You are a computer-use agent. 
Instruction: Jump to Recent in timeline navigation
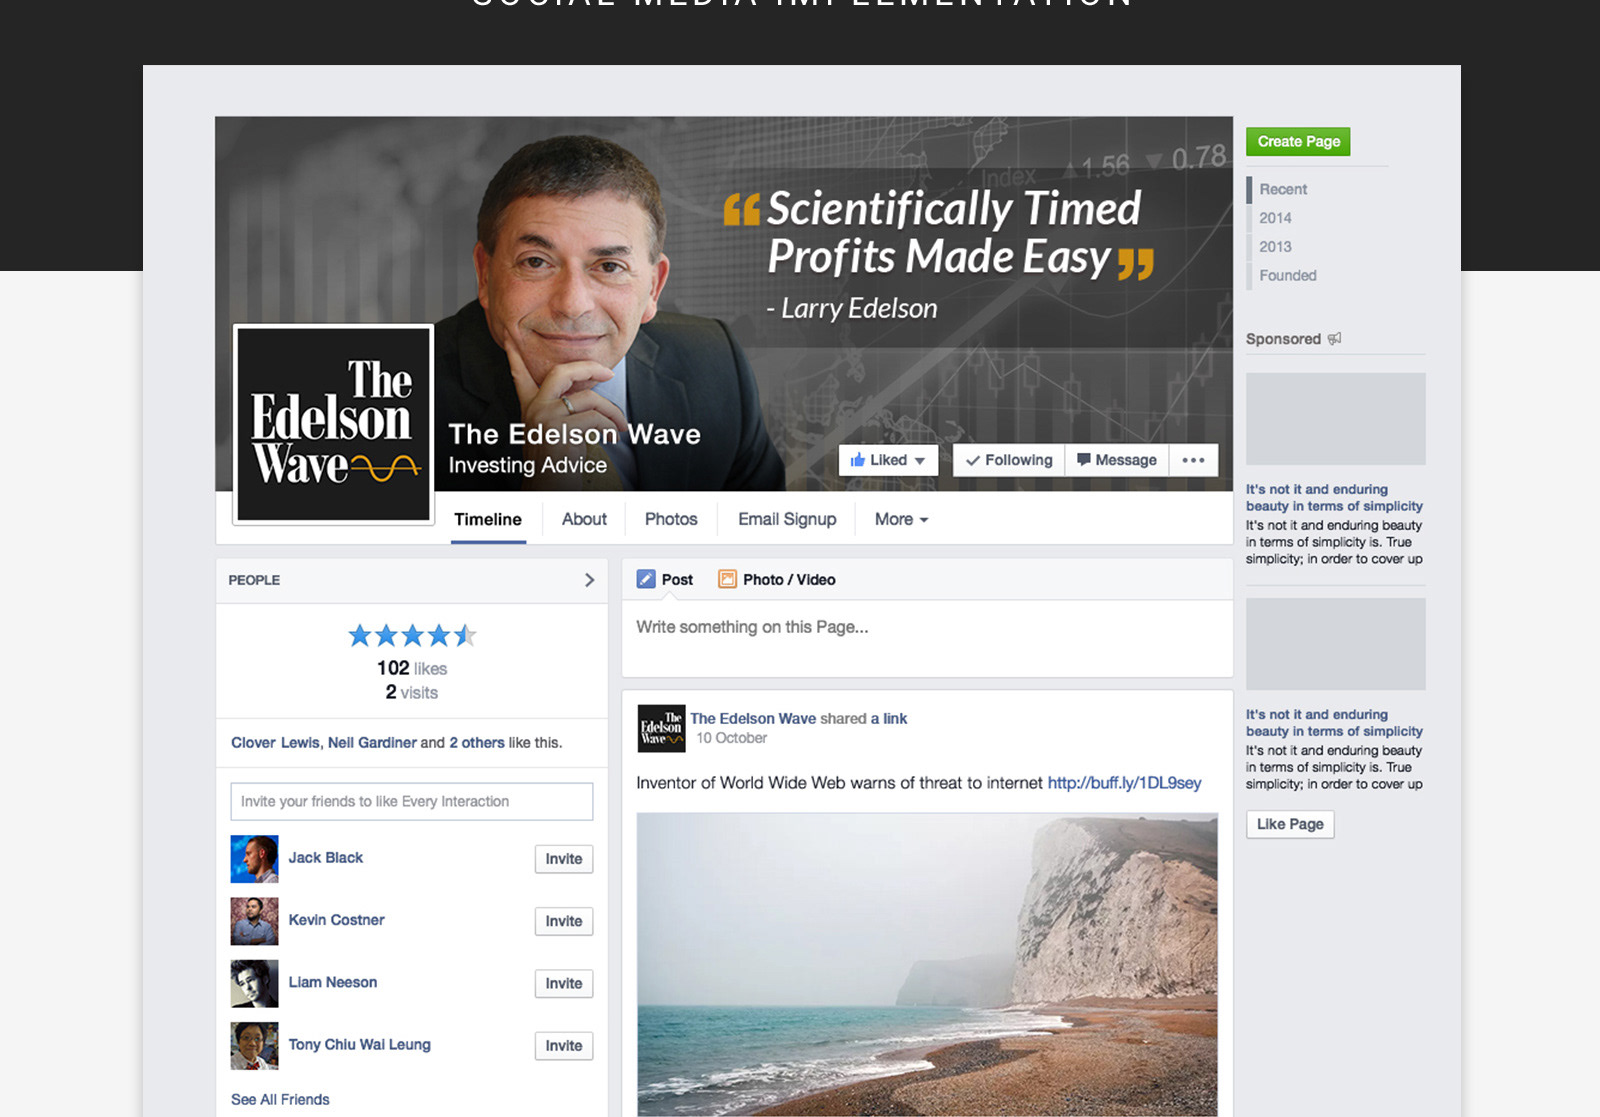point(1283,189)
